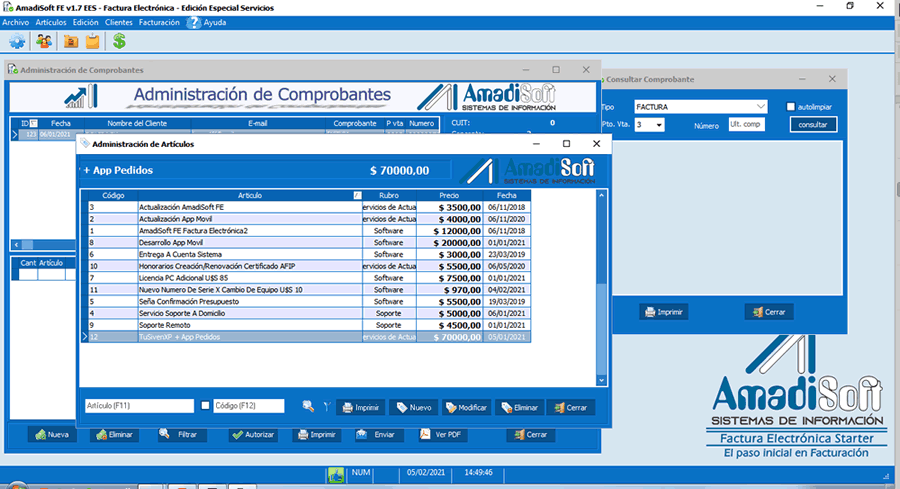Click the articles list scrollbar down arrow
900x489 pixels.
pyautogui.click(x=602, y=380)
